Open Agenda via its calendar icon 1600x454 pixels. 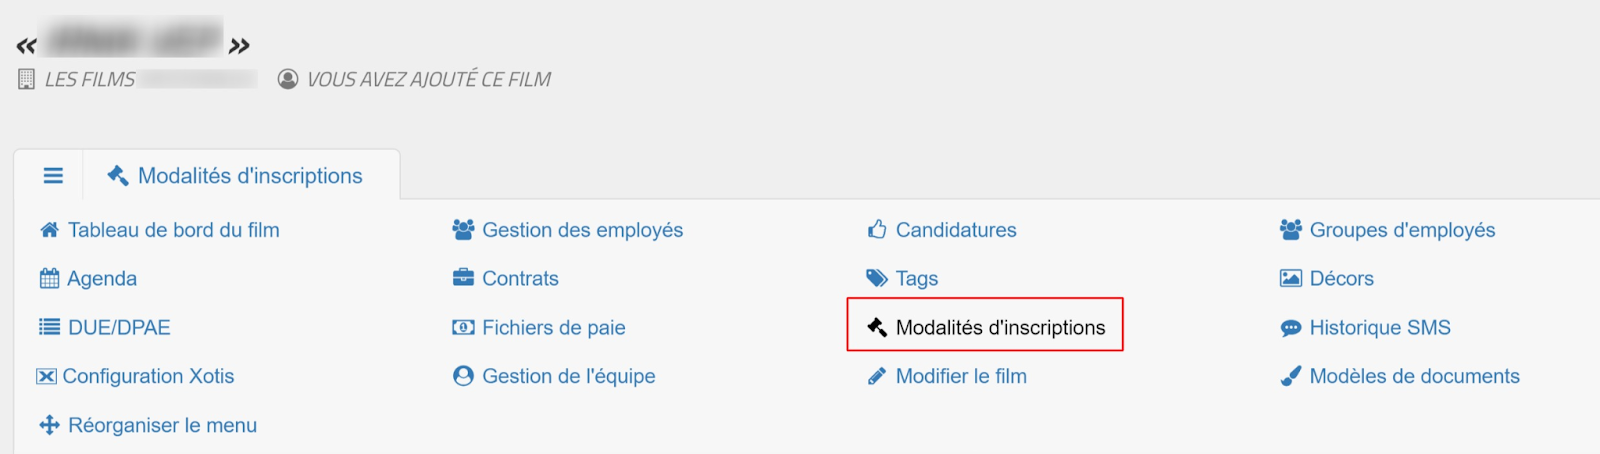click(49, 279)
